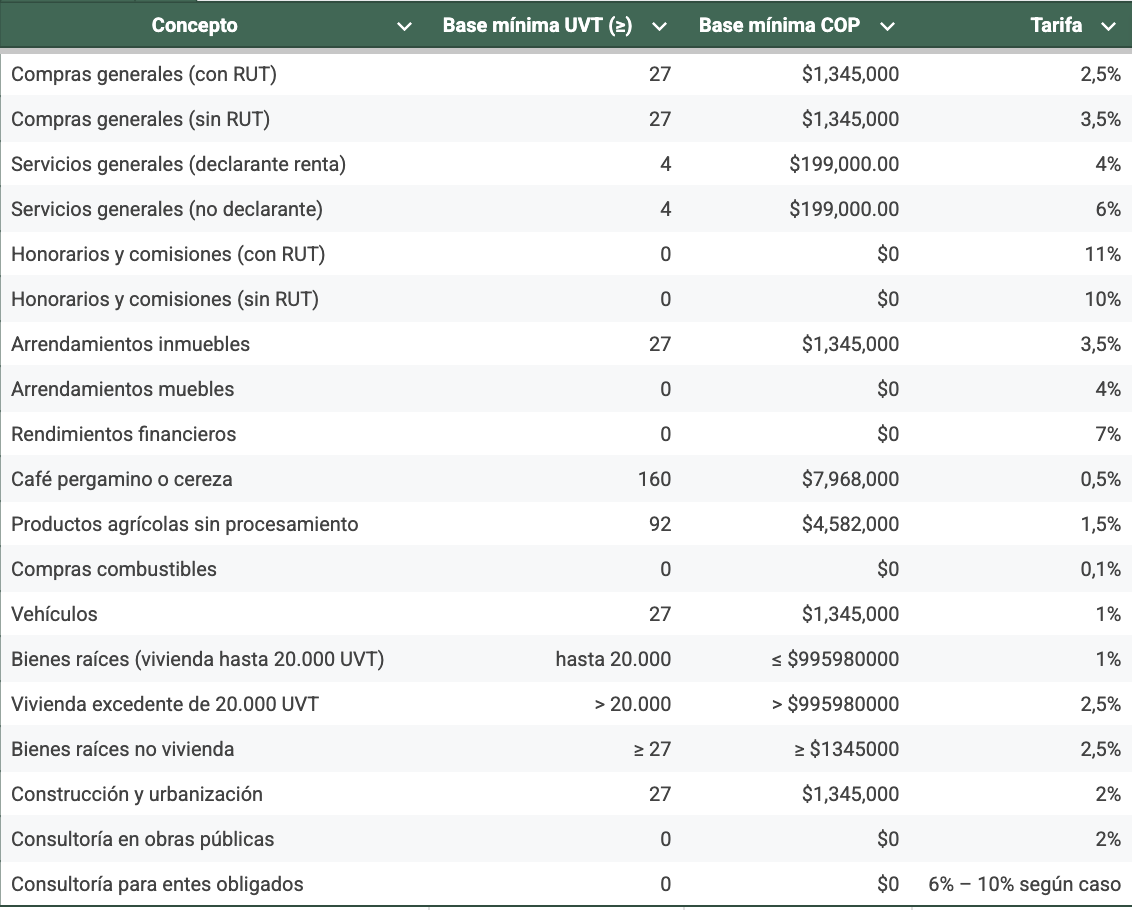
Task: Expand the Base mínima COP filter dropdown arrow
Action: pos(887,27)
